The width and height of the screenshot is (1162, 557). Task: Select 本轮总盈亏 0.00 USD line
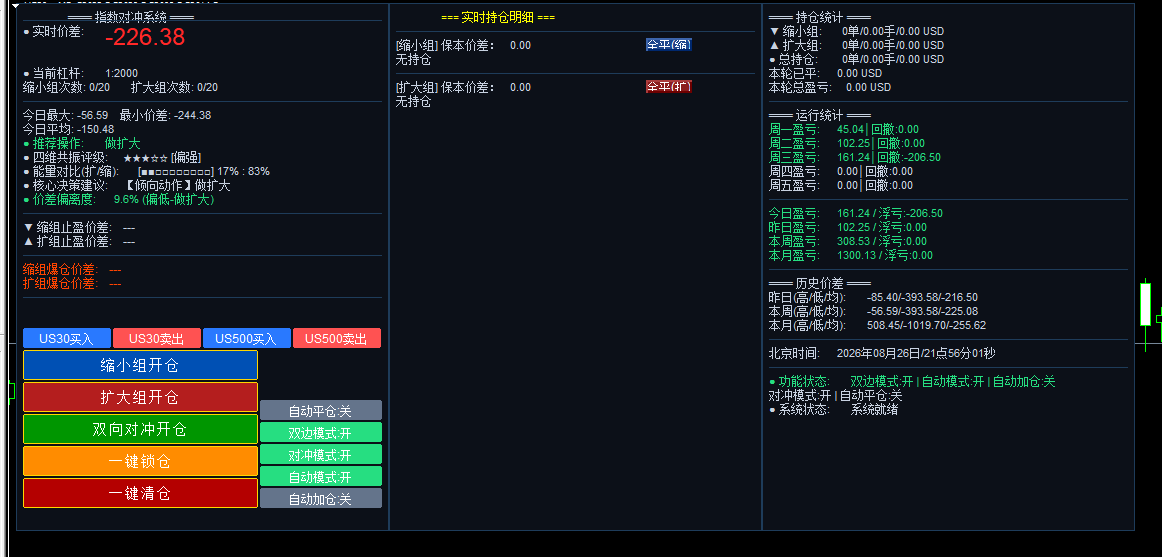pos(830,87)
